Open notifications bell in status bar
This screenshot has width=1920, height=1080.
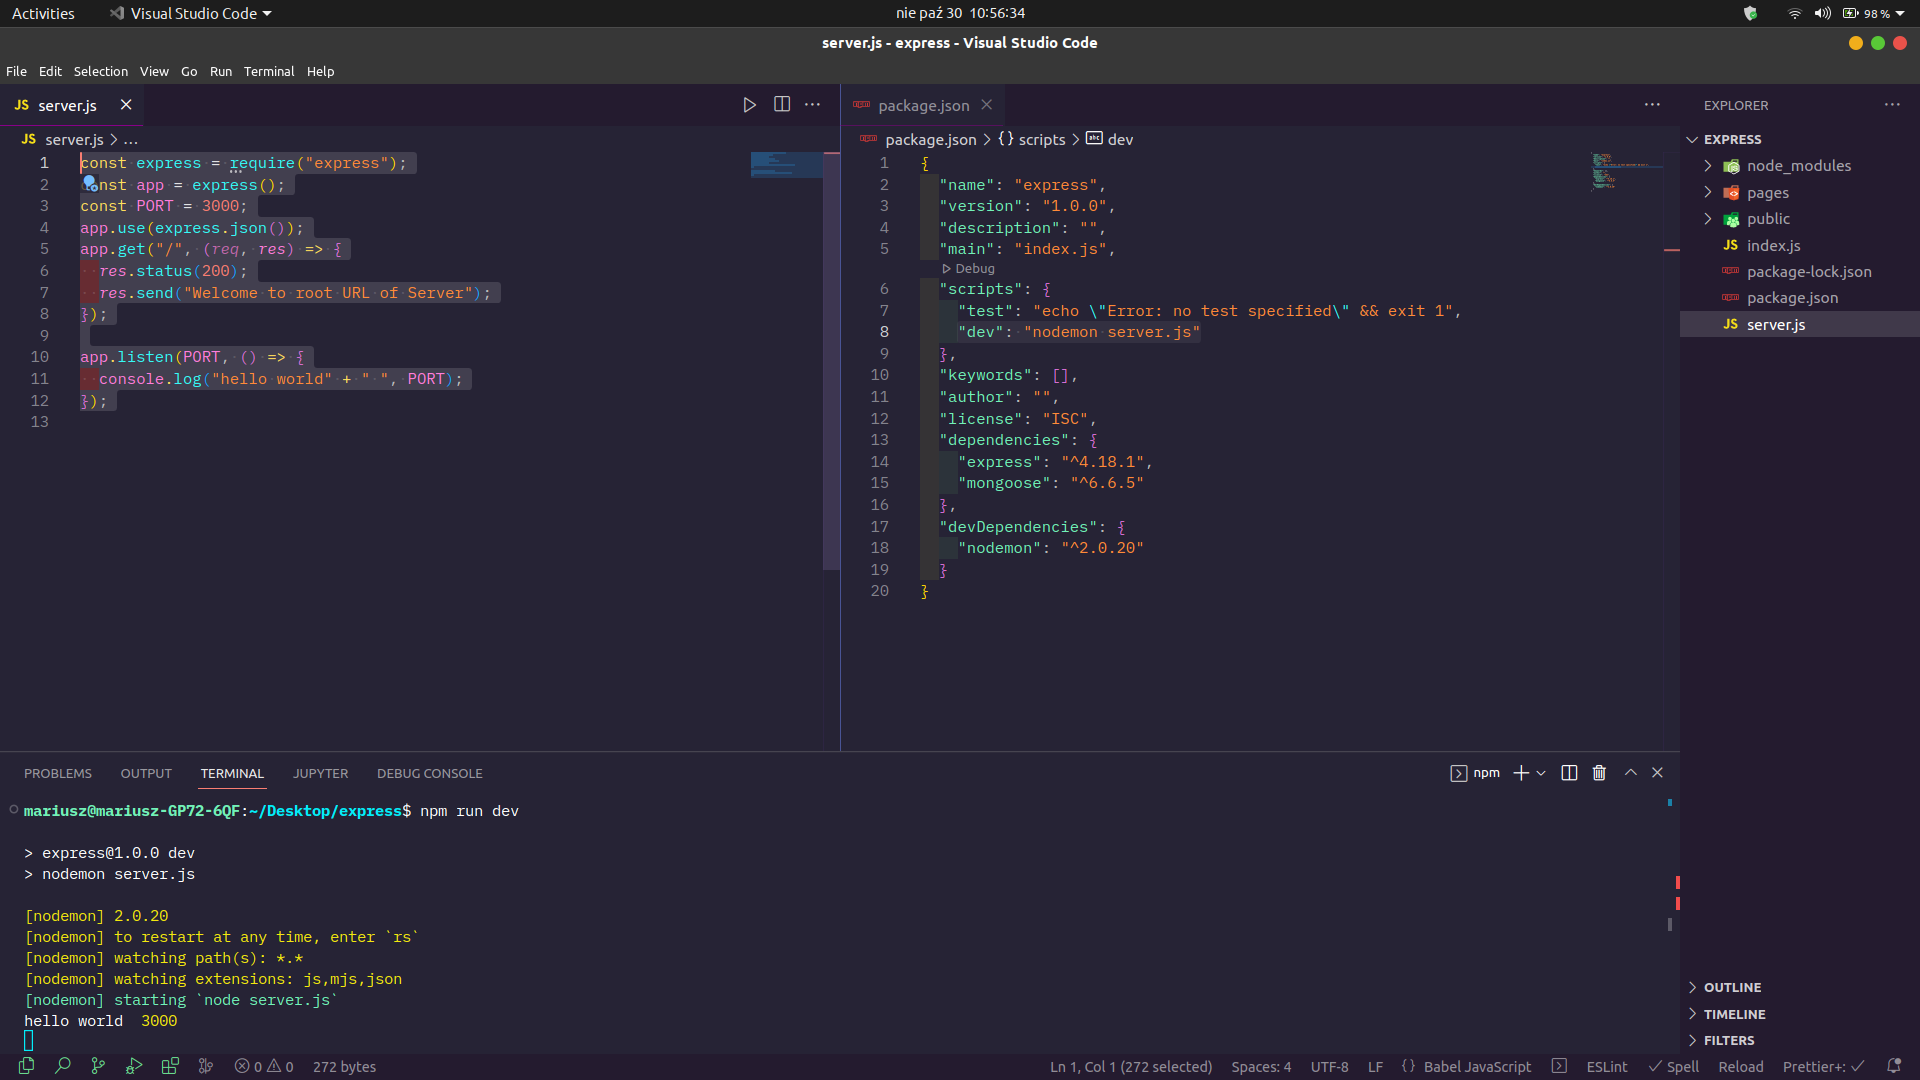point(1893,1066)
